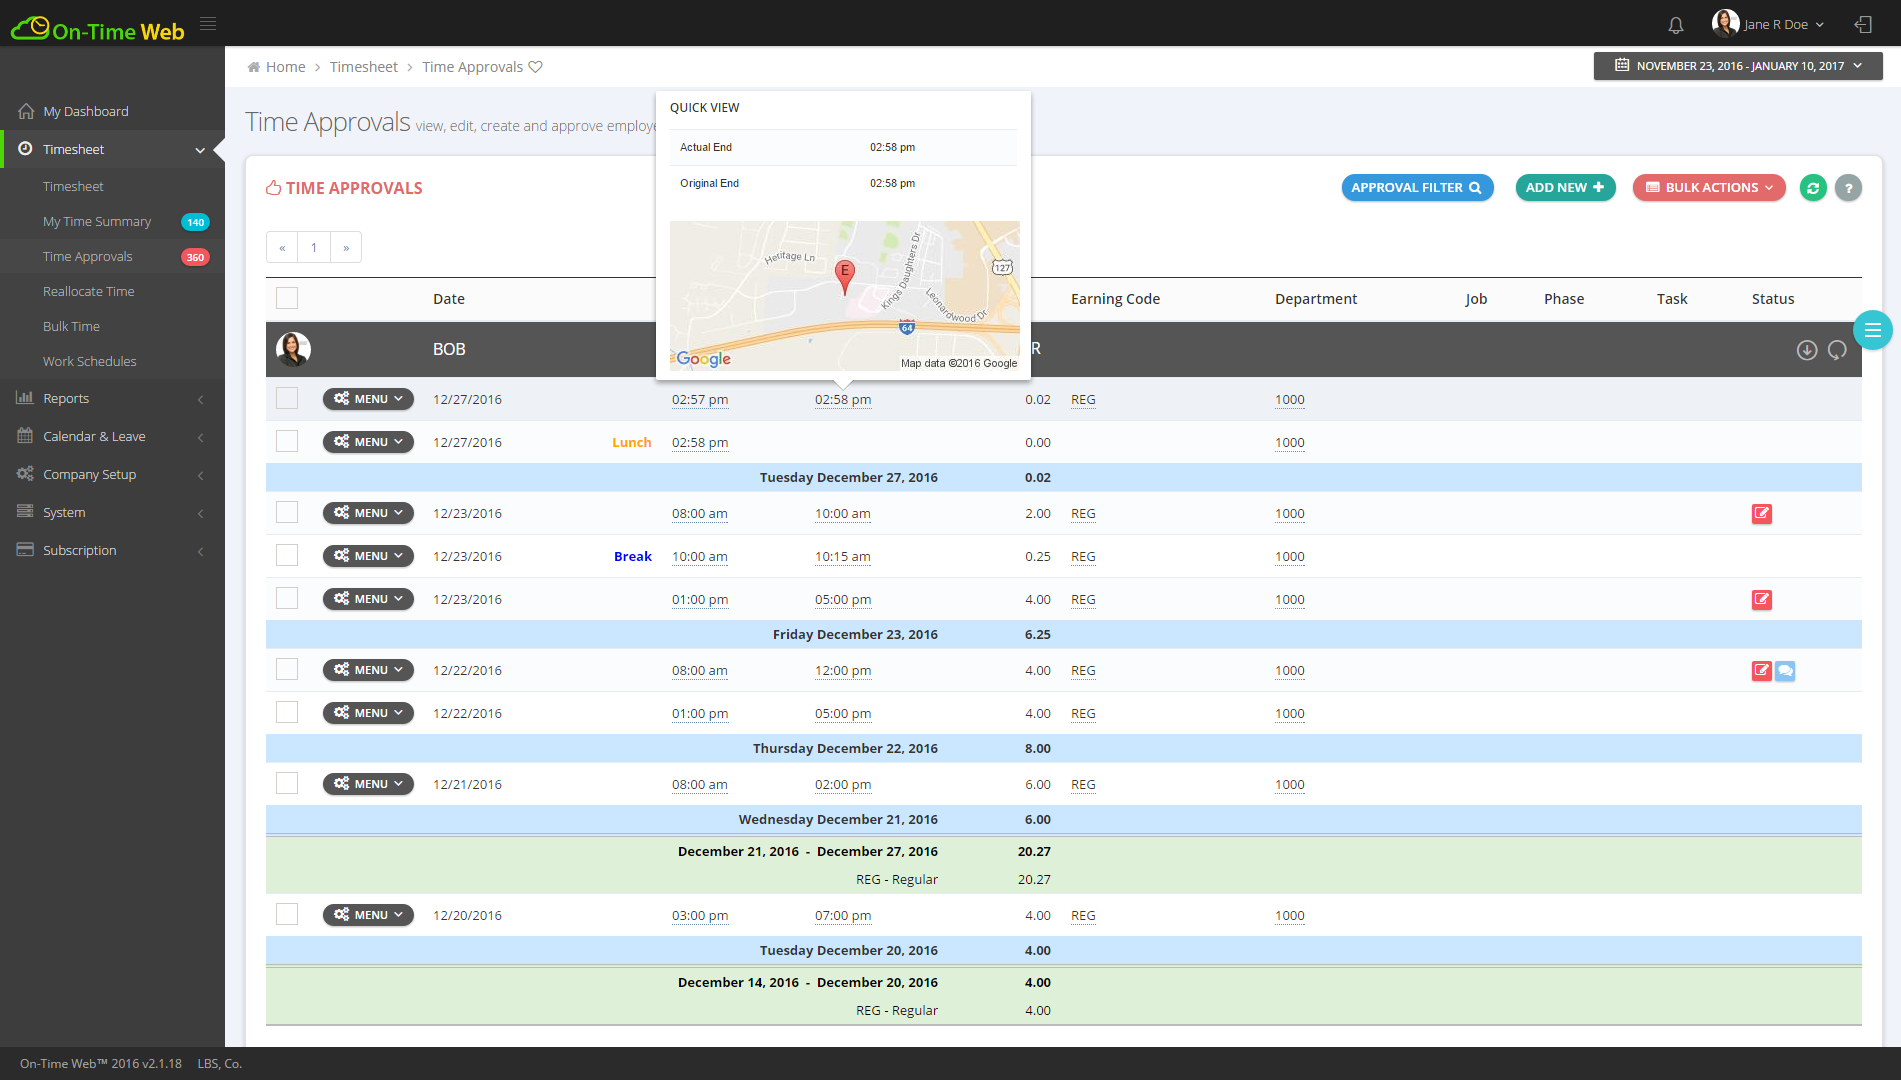Open MENU dropdown for the 12/27/2016 Lunch row

point(368,442)
